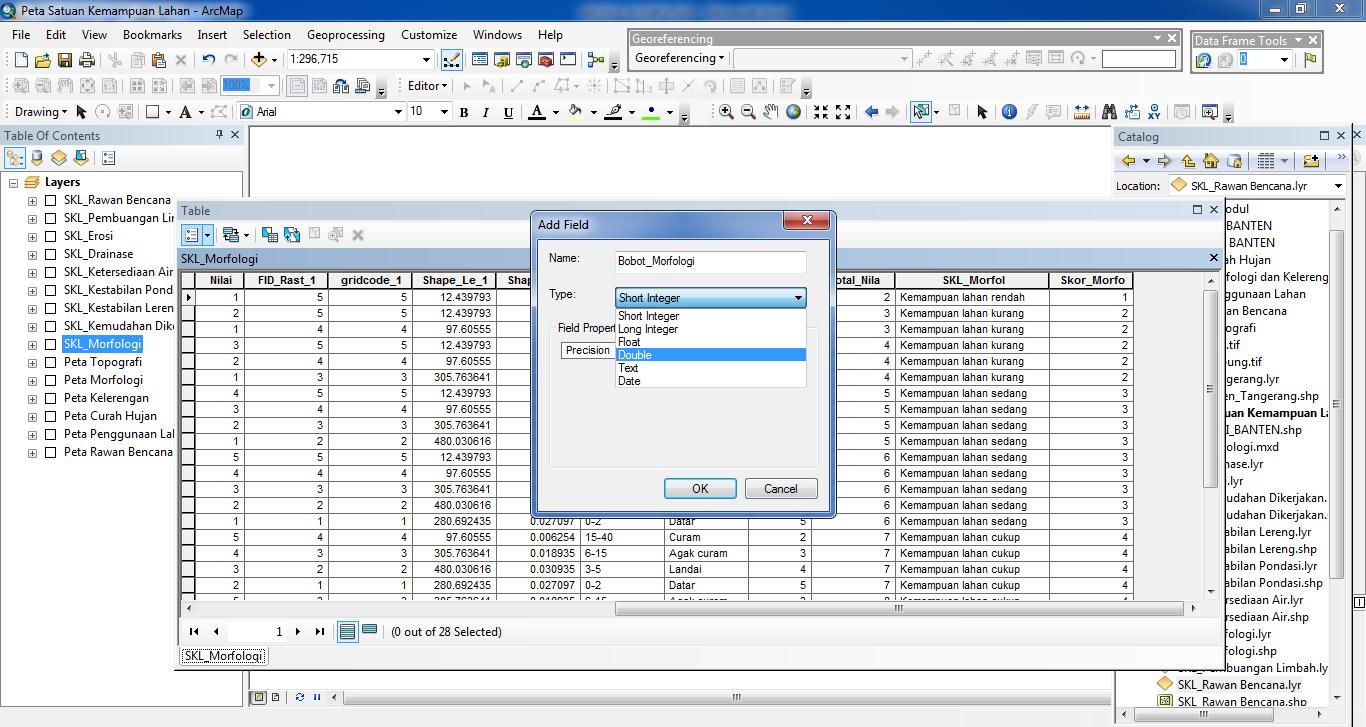Open the Find binoculars tool
The image size is (1366, 727).
[x=1108, y=112]
